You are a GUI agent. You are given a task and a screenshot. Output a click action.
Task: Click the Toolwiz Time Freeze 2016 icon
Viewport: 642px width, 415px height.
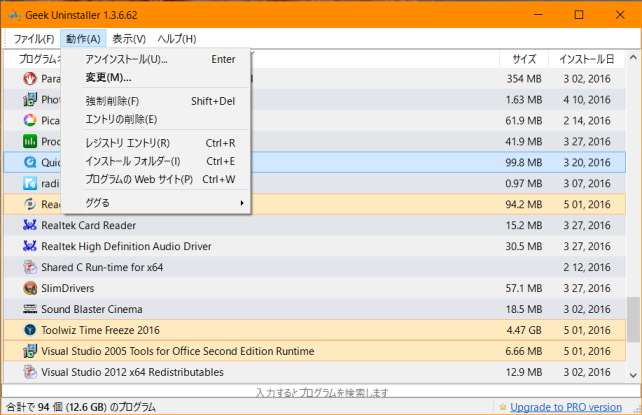coord(30,330)
